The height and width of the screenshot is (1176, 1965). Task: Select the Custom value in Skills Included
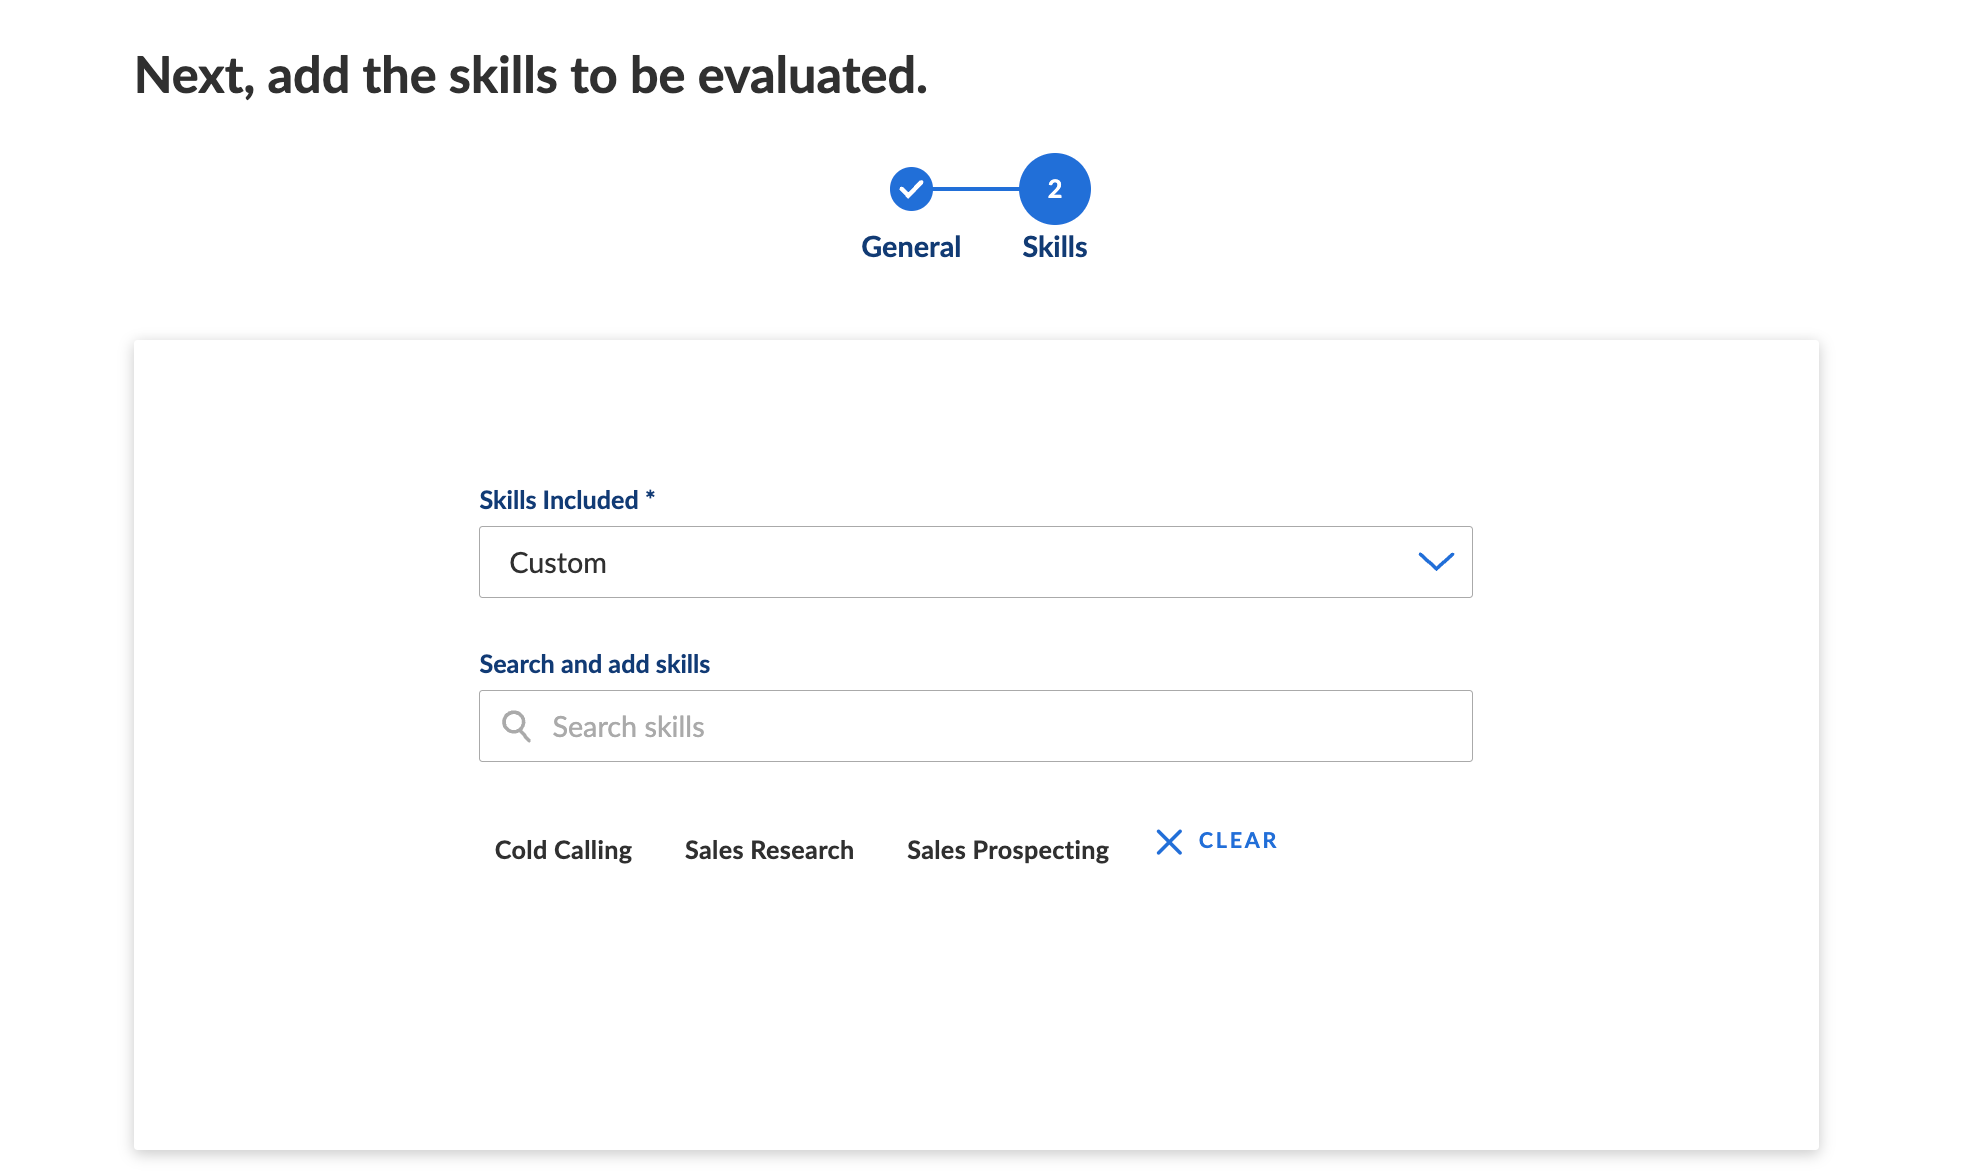pos(558,563)
